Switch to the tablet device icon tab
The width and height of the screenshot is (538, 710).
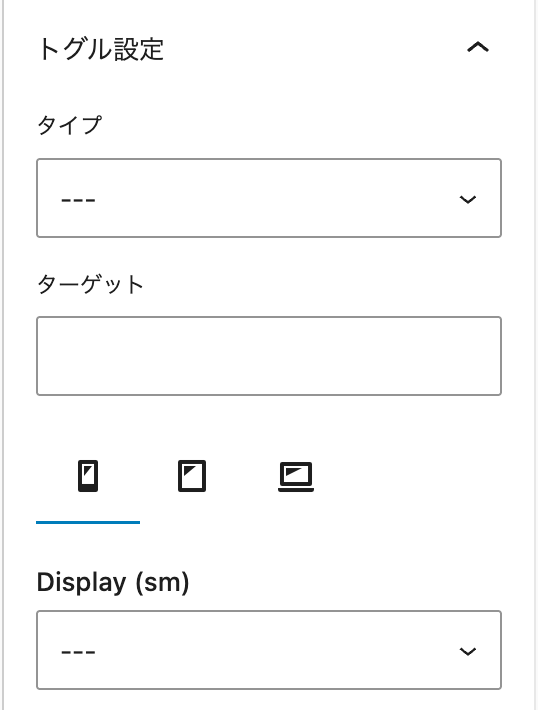[192, 475]
